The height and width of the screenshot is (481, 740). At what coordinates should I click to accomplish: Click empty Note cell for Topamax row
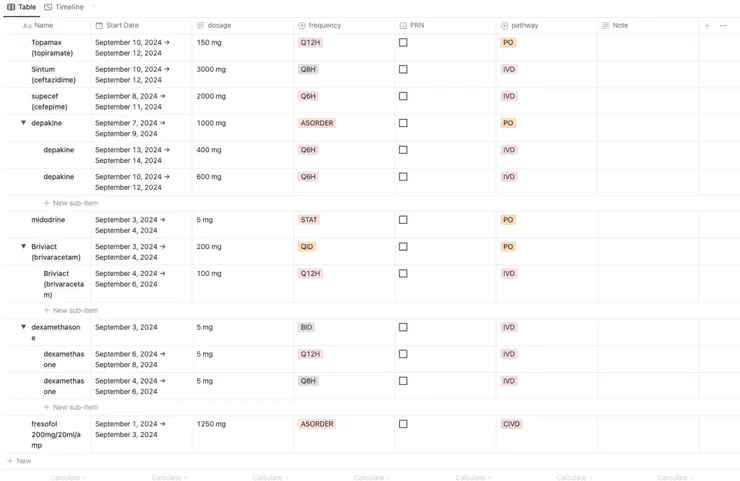coord(648,48)
